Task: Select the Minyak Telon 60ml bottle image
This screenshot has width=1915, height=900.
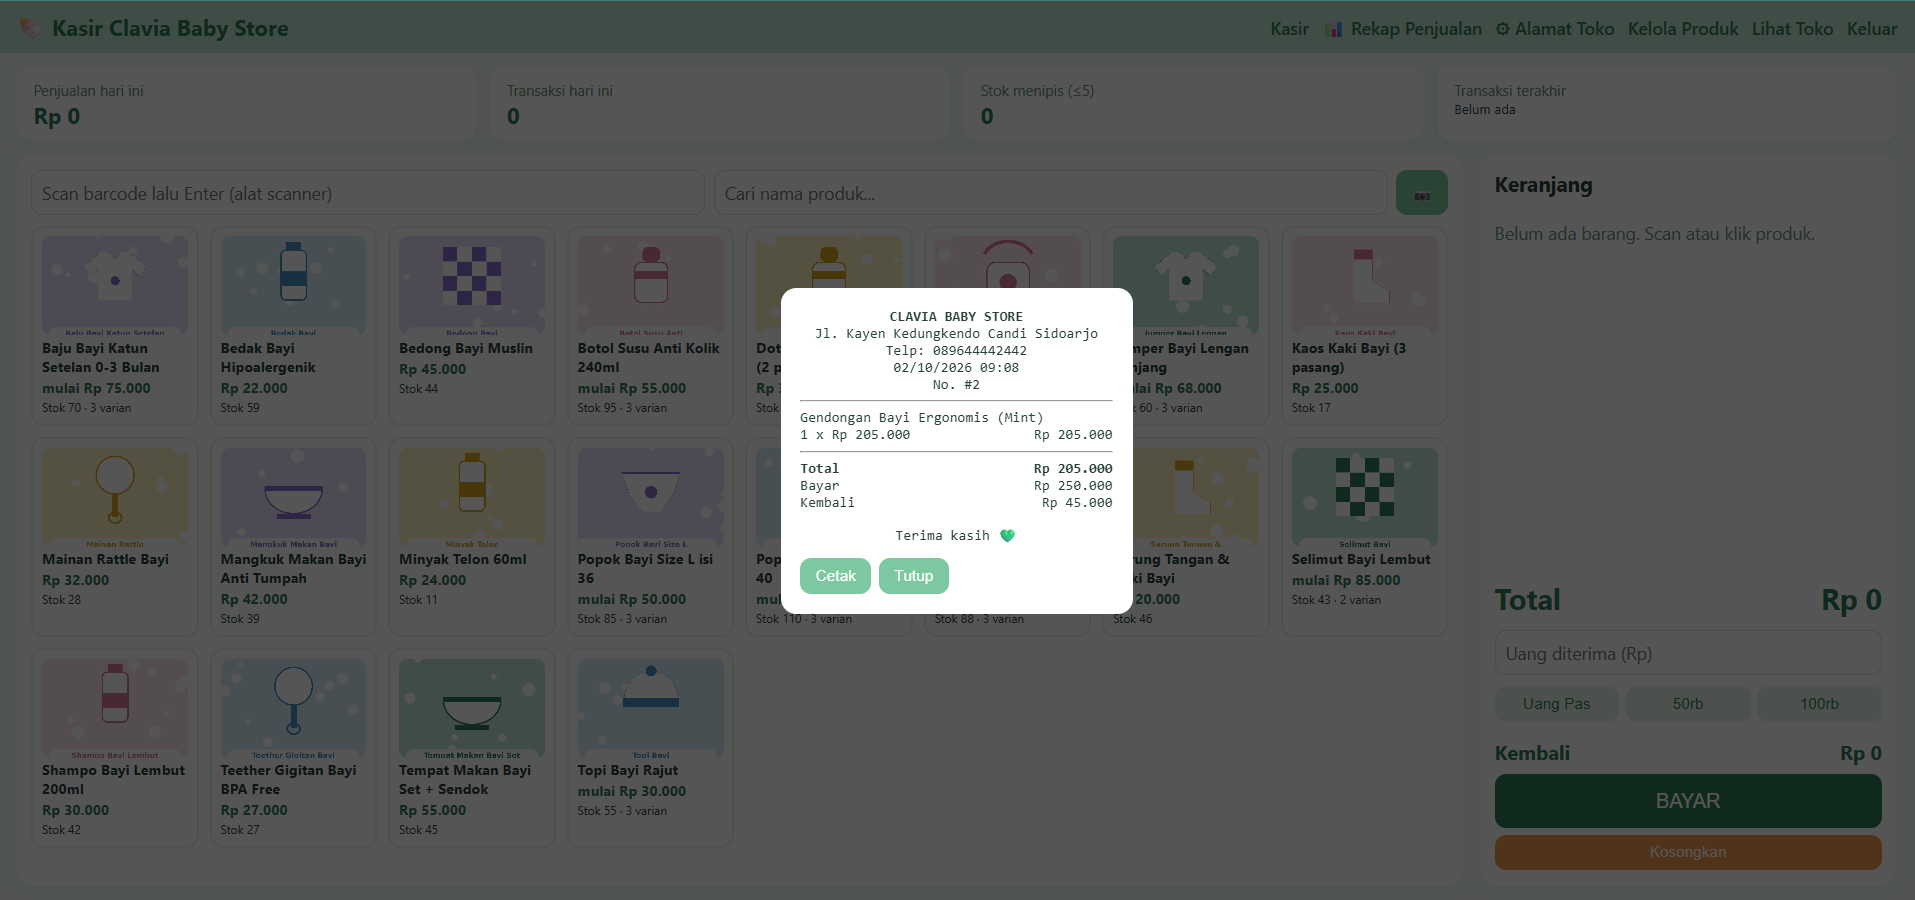Action: coord(472,497)
